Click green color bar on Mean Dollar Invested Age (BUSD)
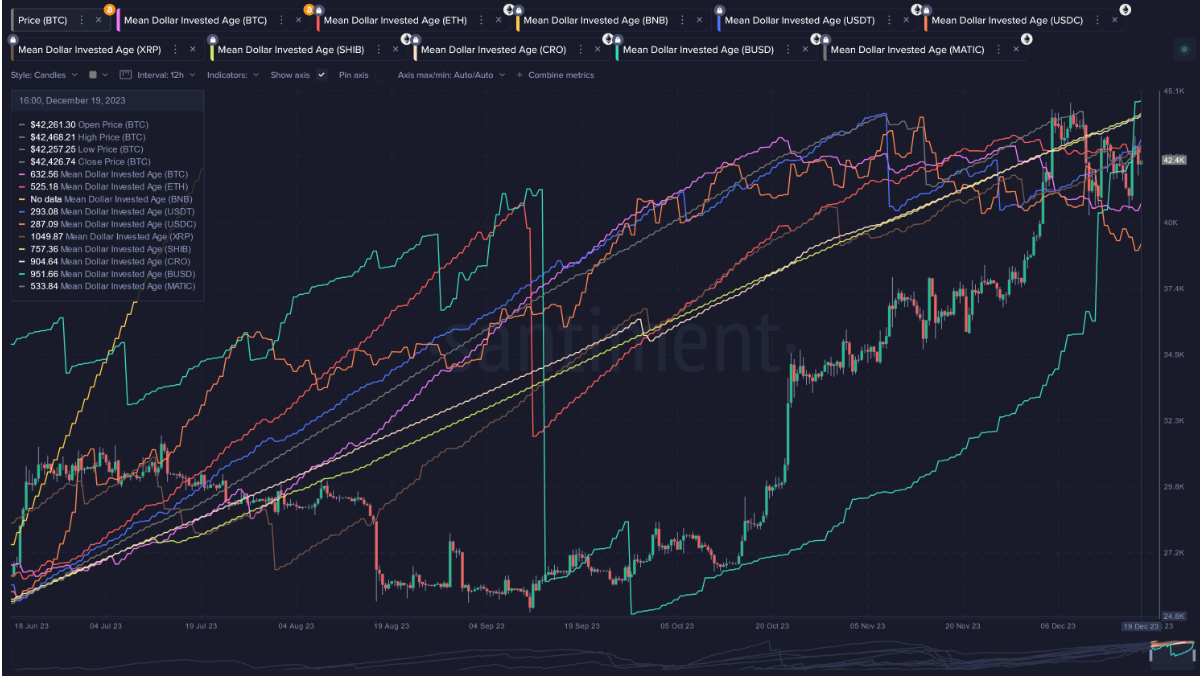This screenshot has width=1200, height=676. click(x=617, y=50)
